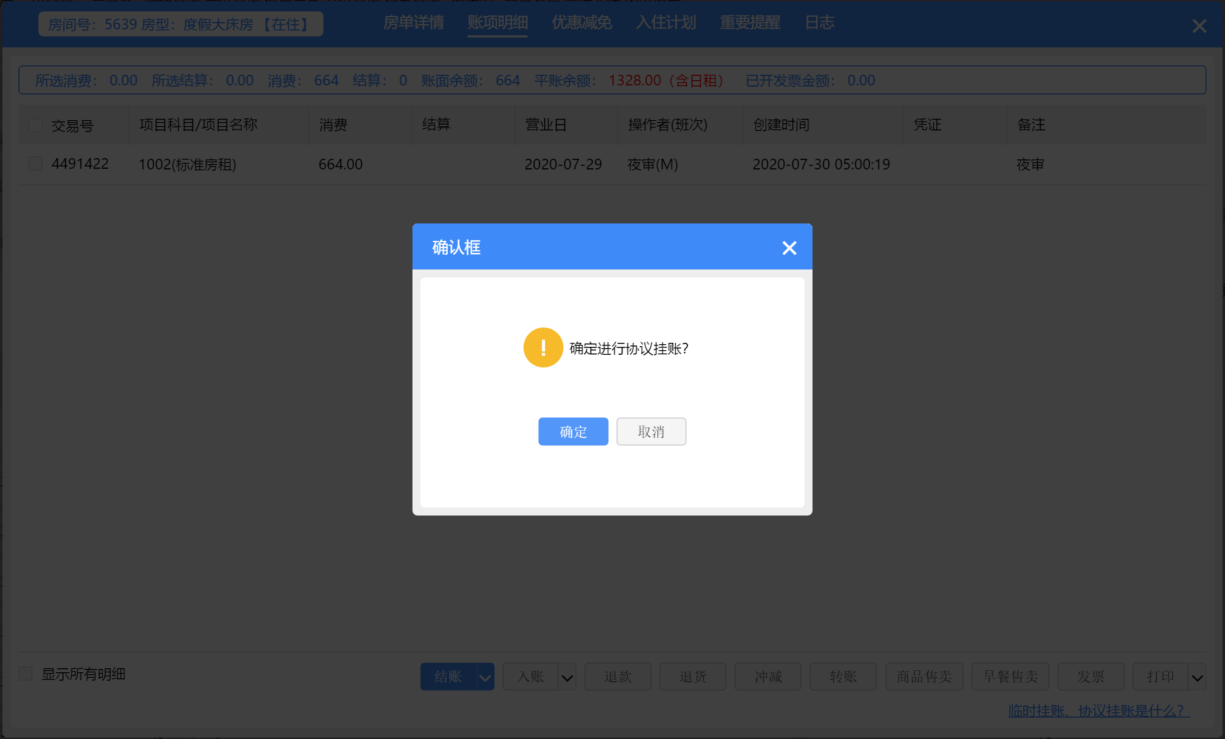Open the 优惠减免 tab
The width and height of the screenshot is (1225, 739).
[x=582, y=22]
